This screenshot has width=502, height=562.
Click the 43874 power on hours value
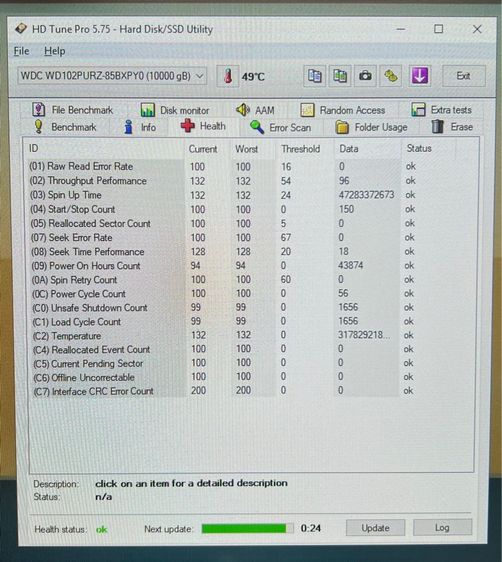point(350,265)
